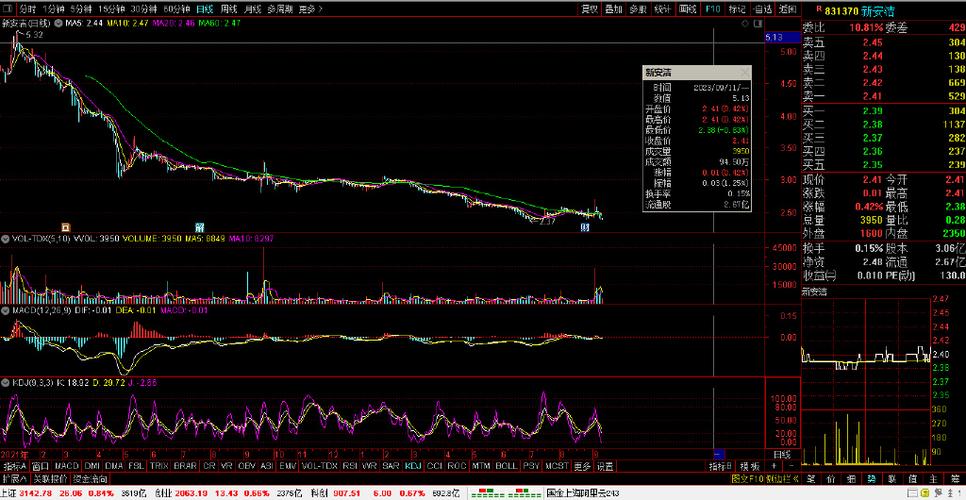Switch indicator to MACD

pos(67,466)
